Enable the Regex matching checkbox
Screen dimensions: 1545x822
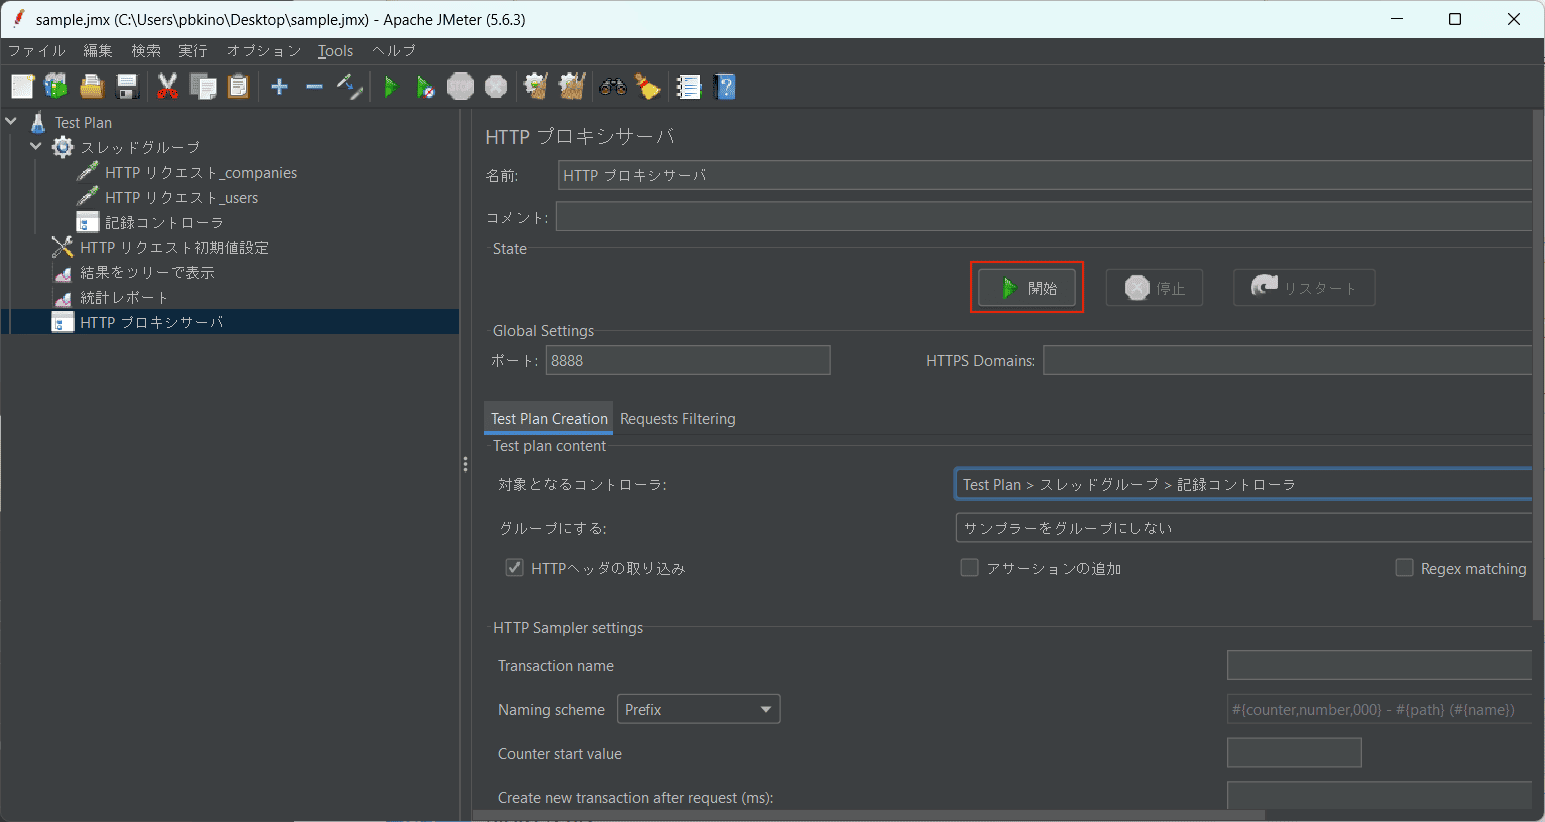(1404, 567)
